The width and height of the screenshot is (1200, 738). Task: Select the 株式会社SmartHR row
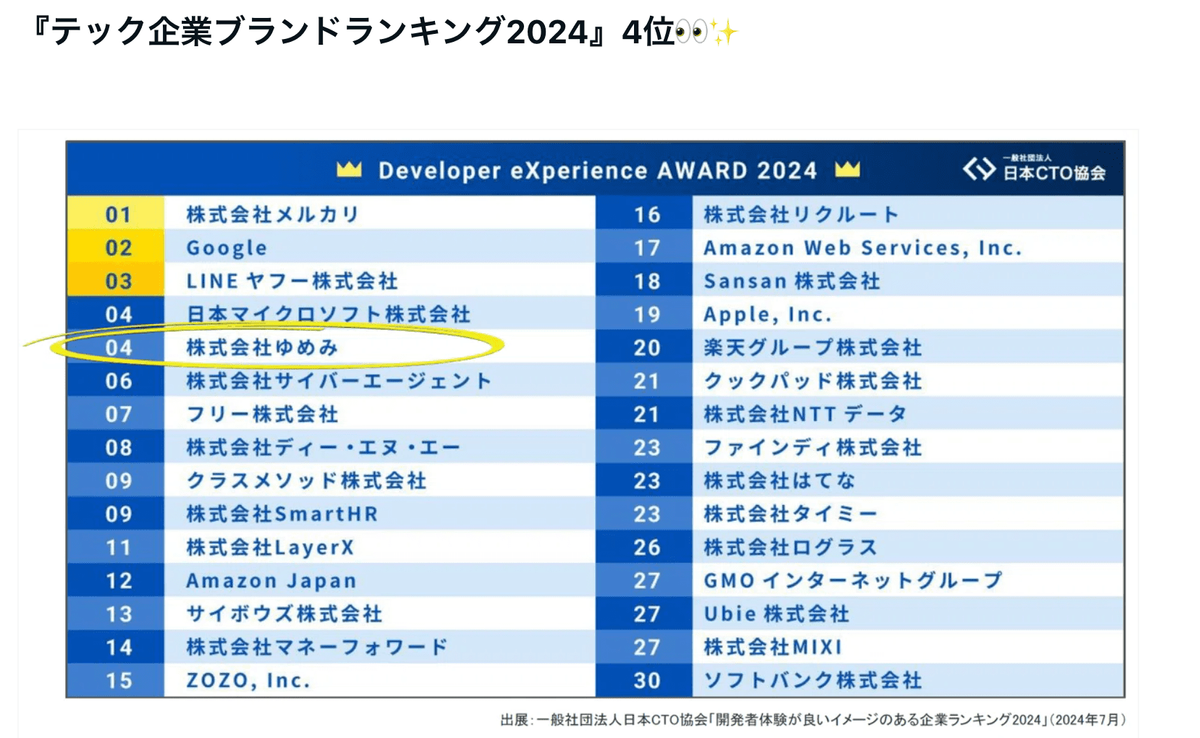(x=282, y=514)
